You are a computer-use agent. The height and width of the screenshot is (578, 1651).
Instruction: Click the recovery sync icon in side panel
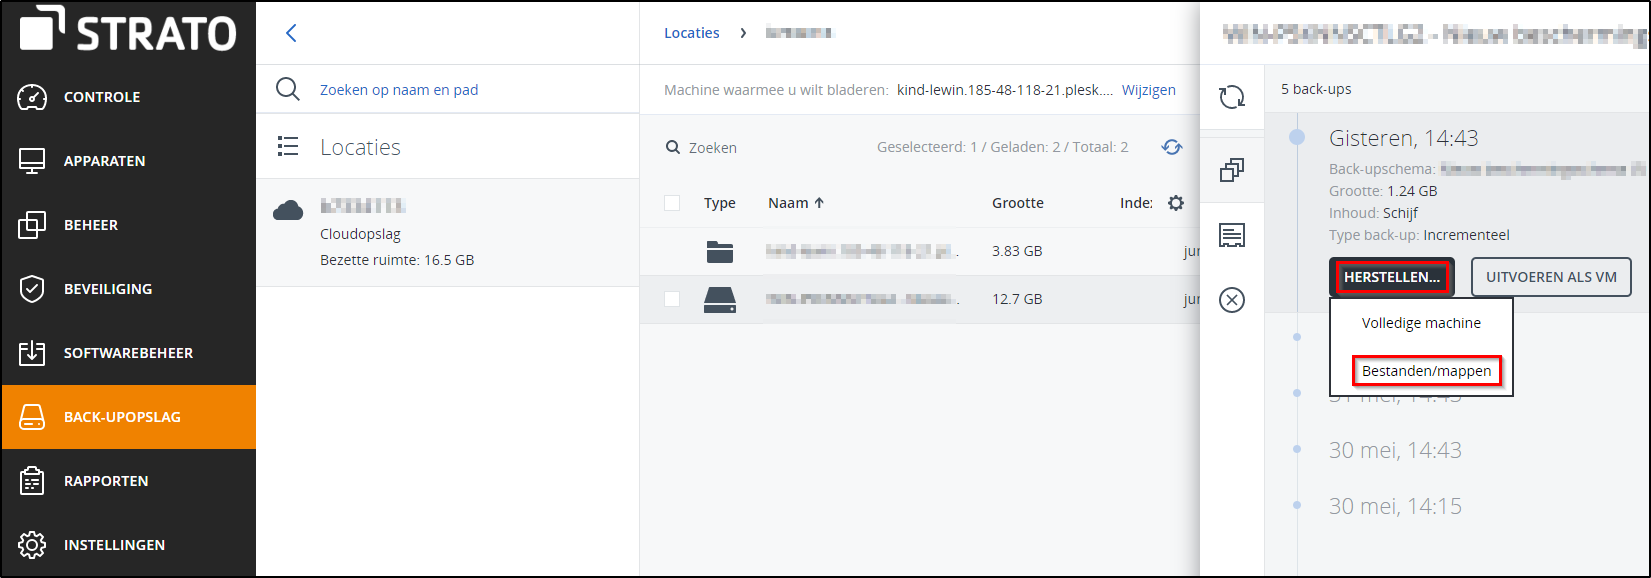(1232, 97)
